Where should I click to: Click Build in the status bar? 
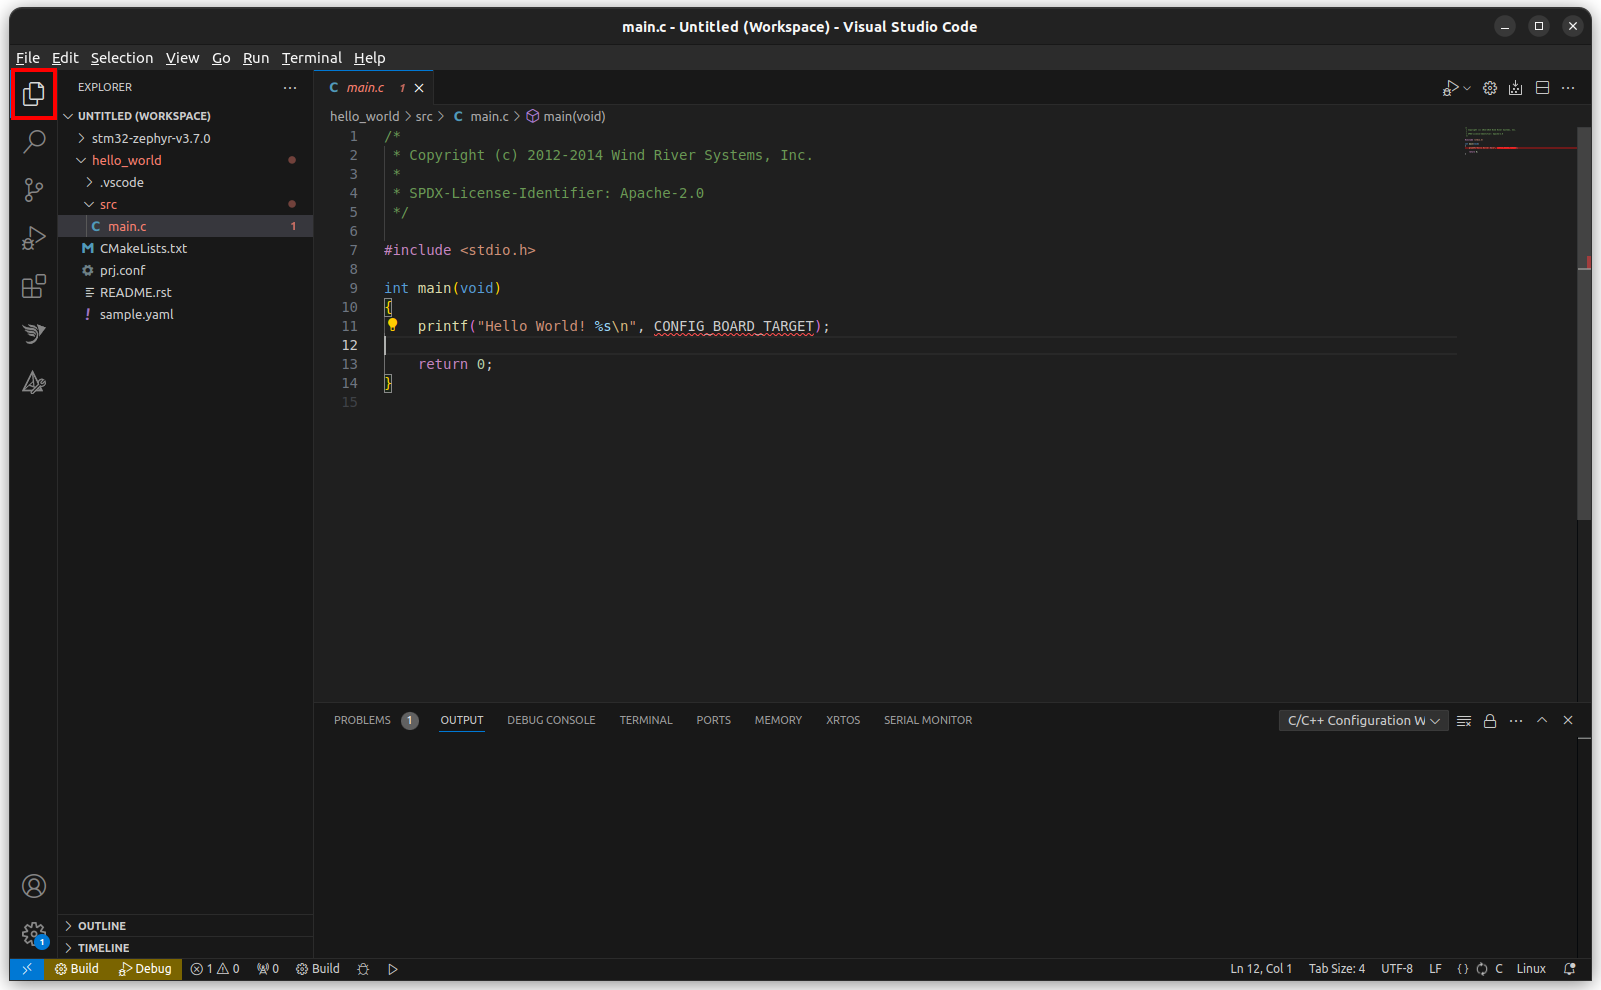77,968
